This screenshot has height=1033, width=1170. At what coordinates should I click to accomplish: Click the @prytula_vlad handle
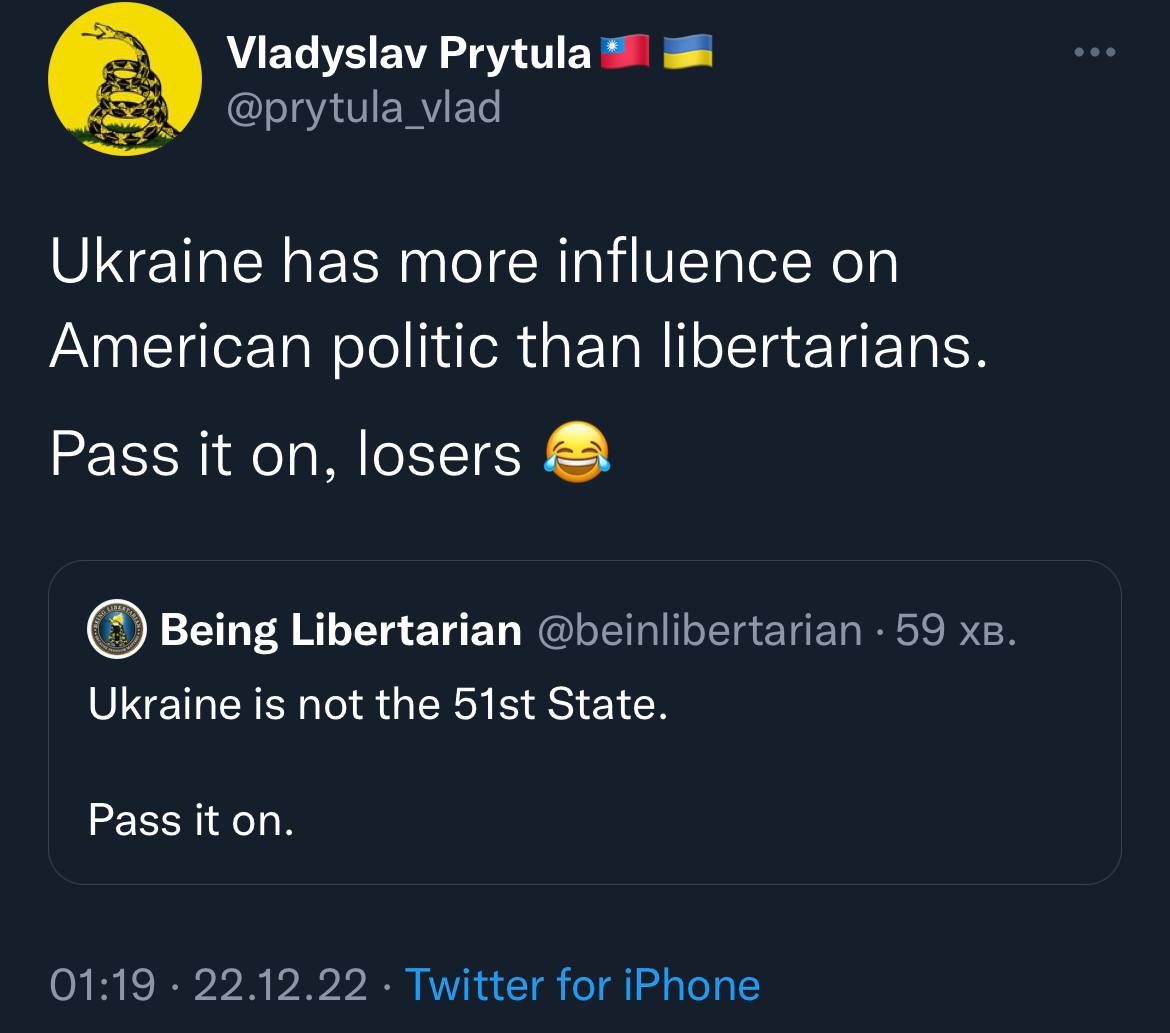[x=364, y=106]
